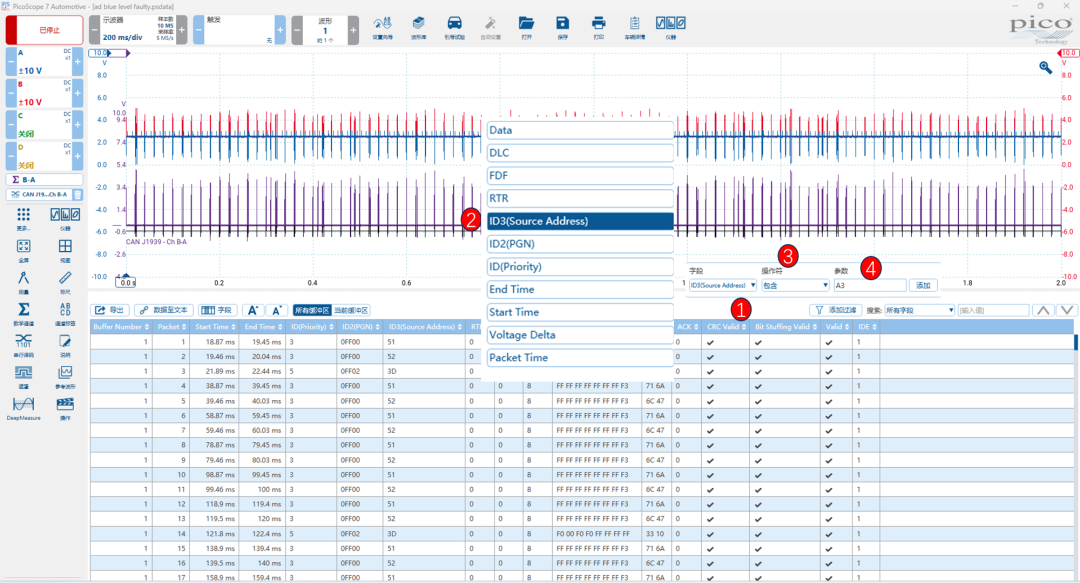Toggle the red stopped capture button
The width and height of the screenshot is (1080, 583).
coord(45,30)
